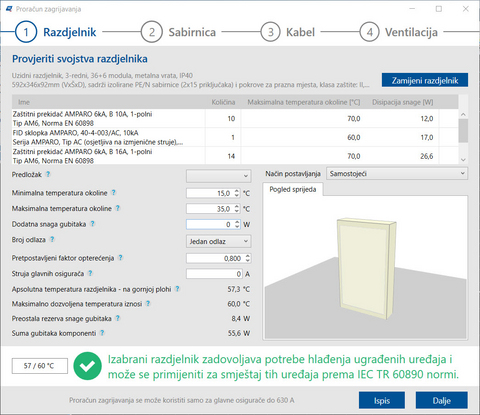Sort by Maksimalna temperatura okoline column header
Image resolution: width=480 pixels, height=415 pixels.
tap(303, 102)
